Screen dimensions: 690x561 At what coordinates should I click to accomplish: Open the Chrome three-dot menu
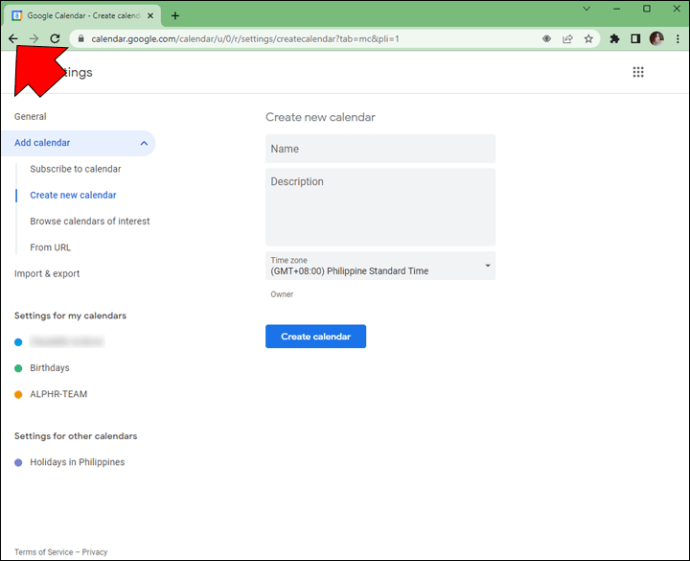(676, 39)
